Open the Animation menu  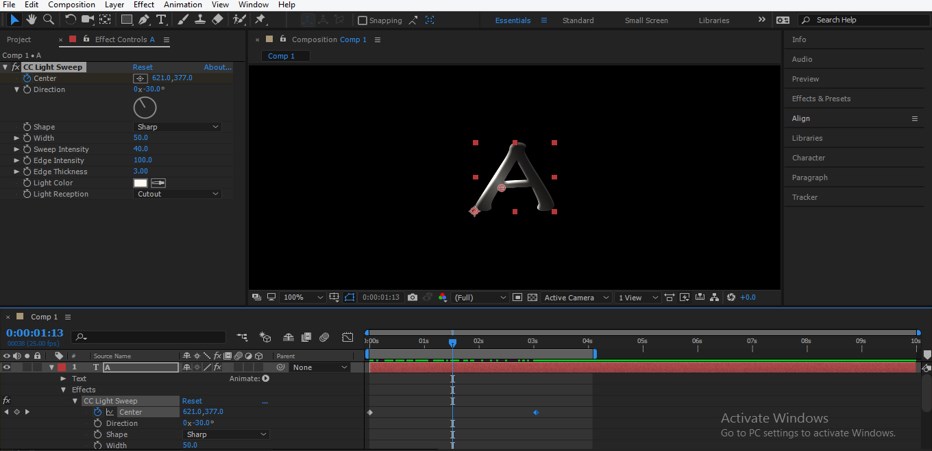(x=182, y=5)
